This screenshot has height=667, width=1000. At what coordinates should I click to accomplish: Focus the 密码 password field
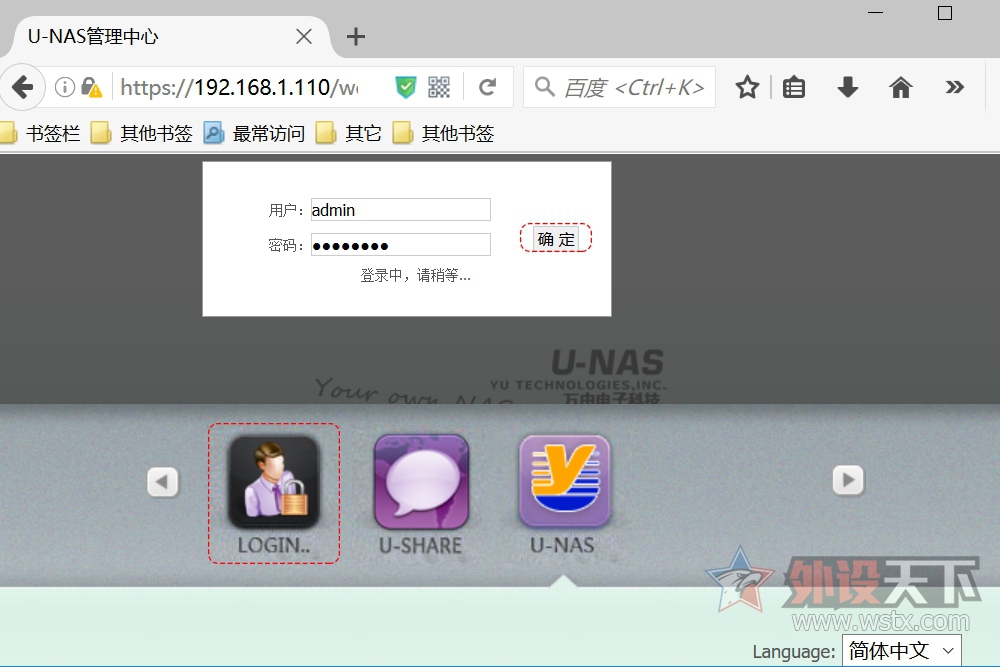coord(401,245)
